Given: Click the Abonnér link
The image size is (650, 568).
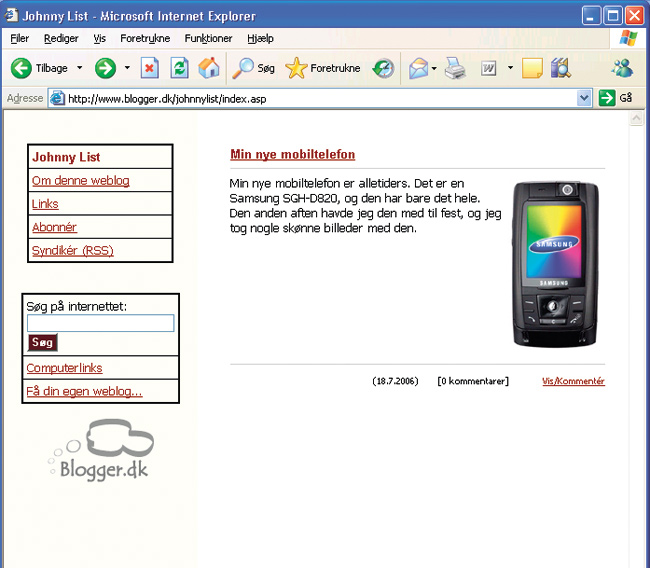Looking at the screenshot, I should [x=54, y=227].
